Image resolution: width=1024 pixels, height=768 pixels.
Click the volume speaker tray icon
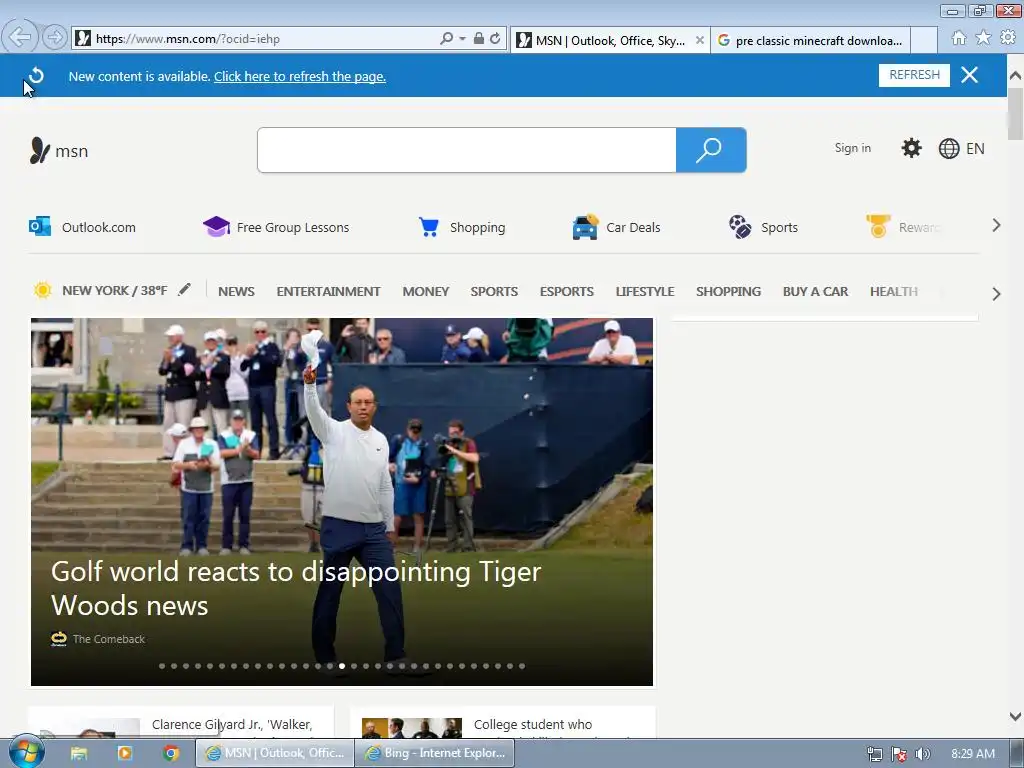point(922,754)
